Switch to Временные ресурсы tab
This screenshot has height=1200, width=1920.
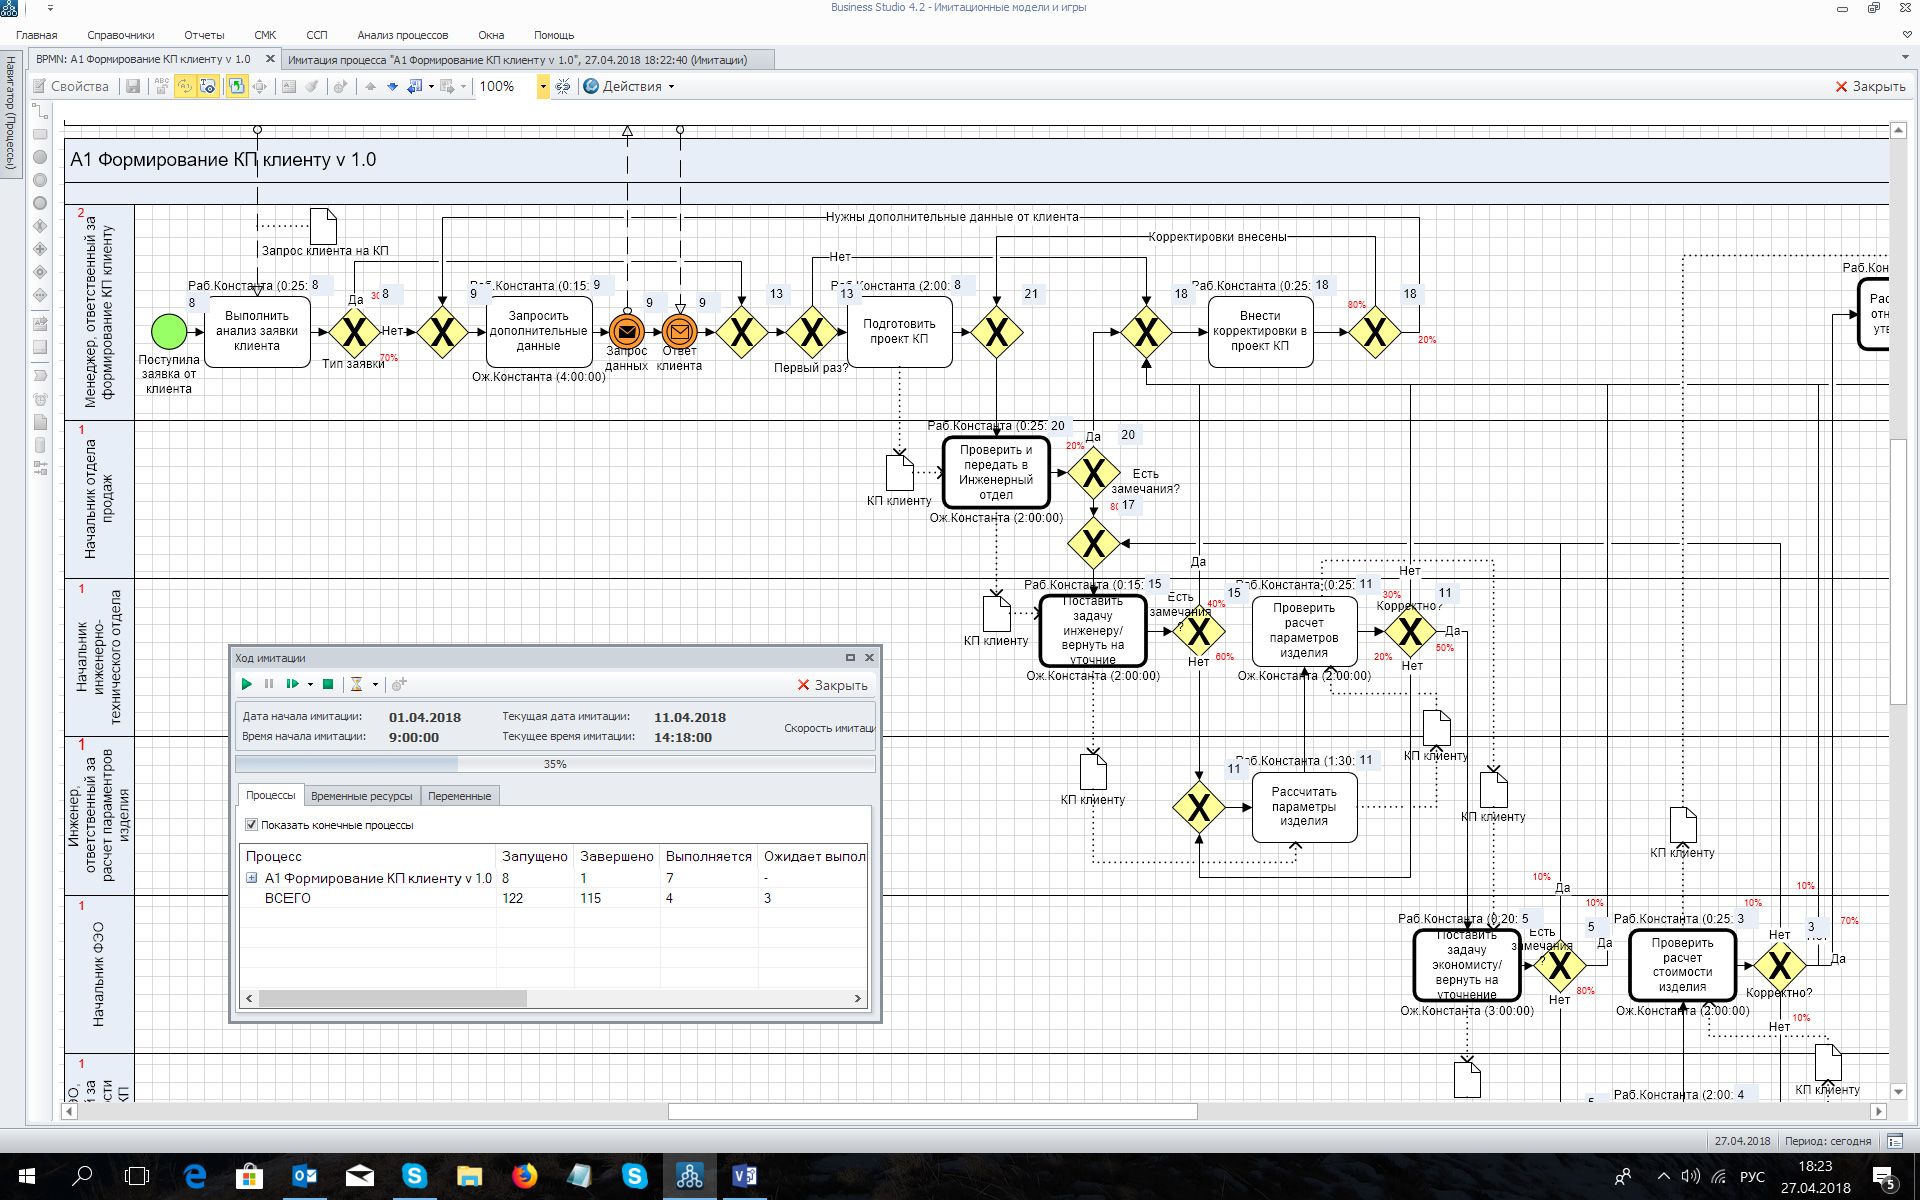coord(361,796)
